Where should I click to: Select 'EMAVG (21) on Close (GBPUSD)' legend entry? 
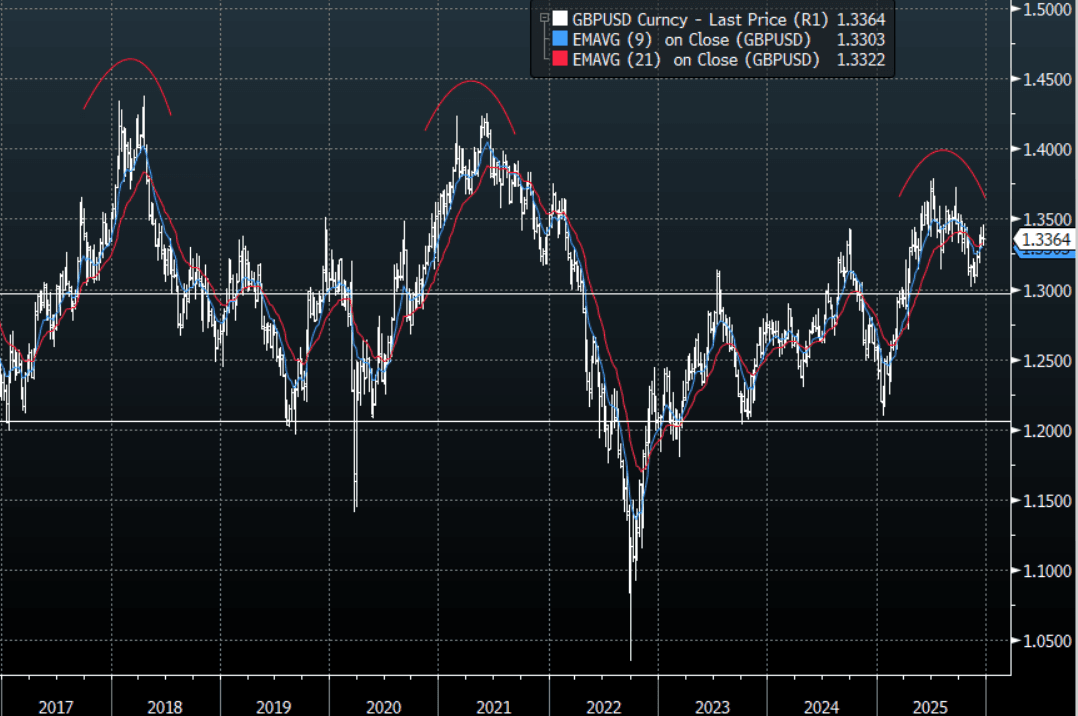[696, 59]
